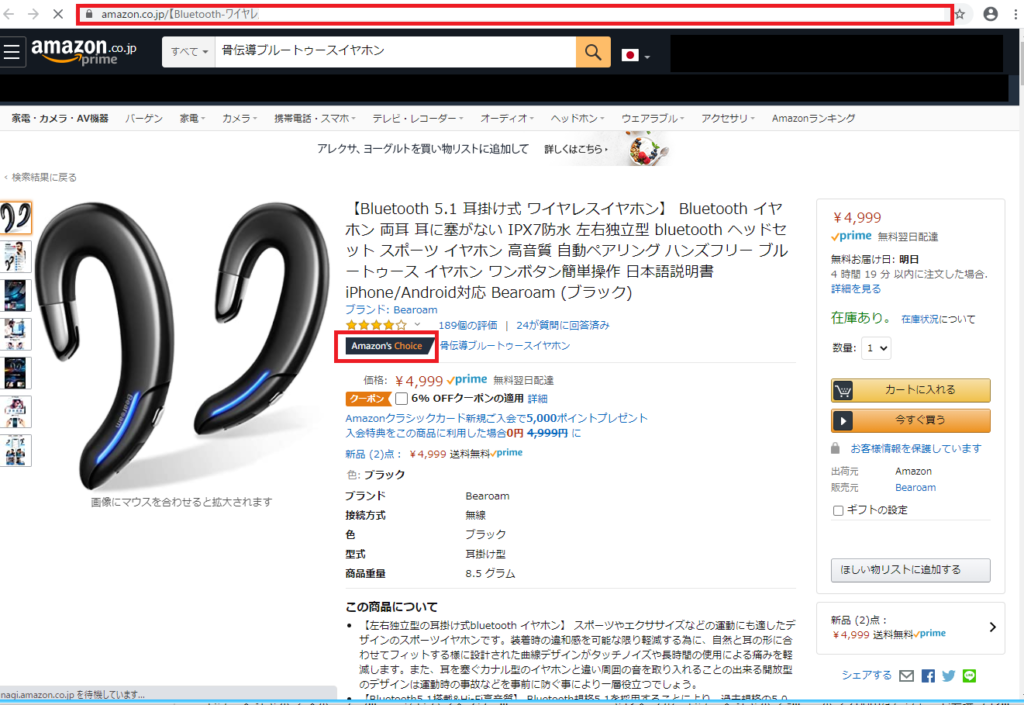Open 骨伝導ブルートゥースイヤホン link beside badge
The image size is (1024, 705).
point(505,345)
